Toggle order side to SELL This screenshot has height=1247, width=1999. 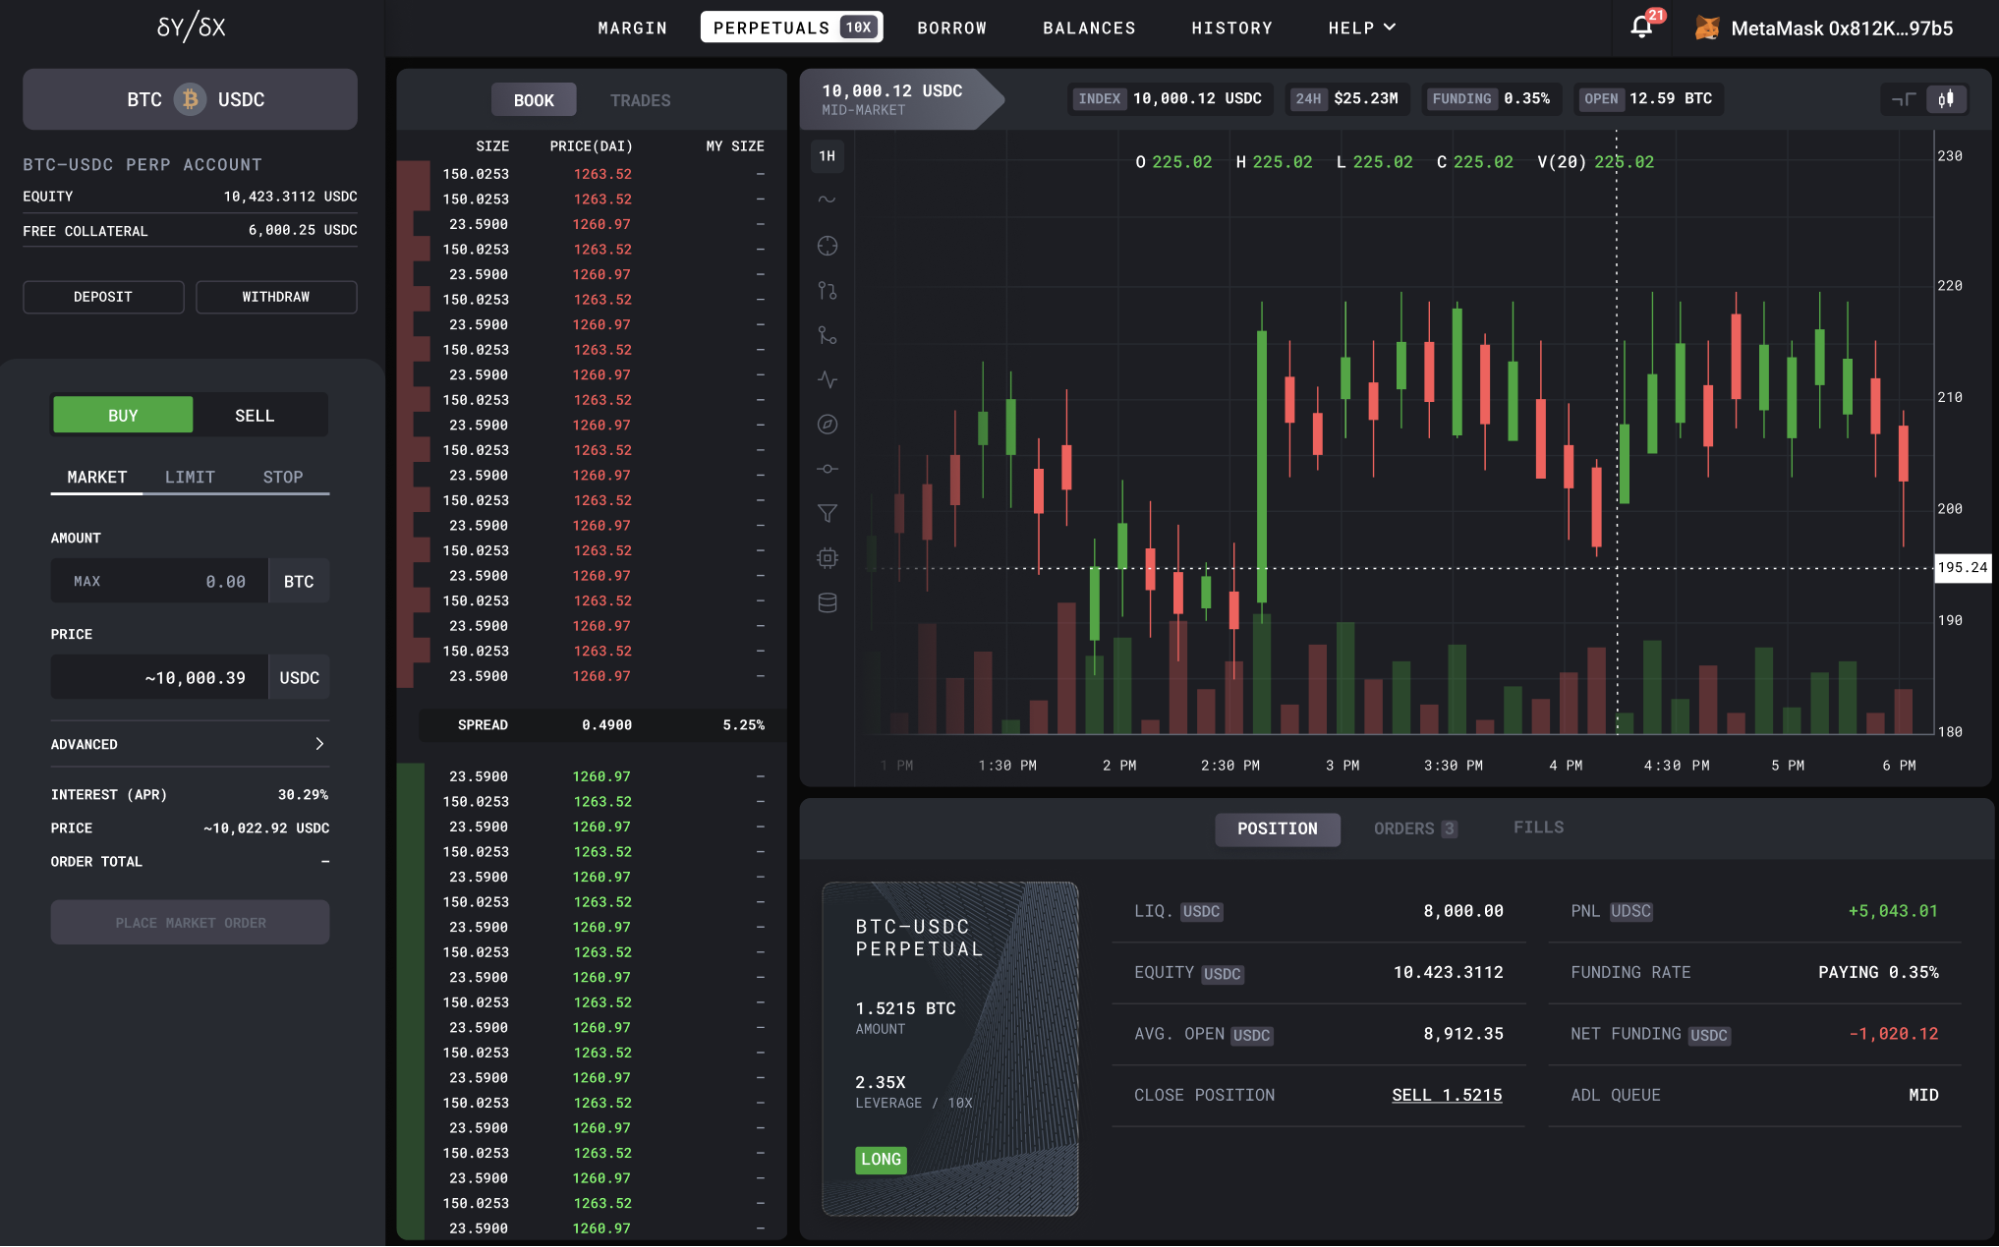point(254,415)
